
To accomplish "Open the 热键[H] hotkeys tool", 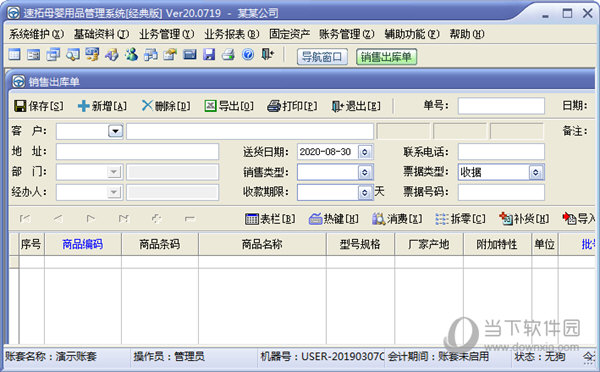I will pos(334,219).
